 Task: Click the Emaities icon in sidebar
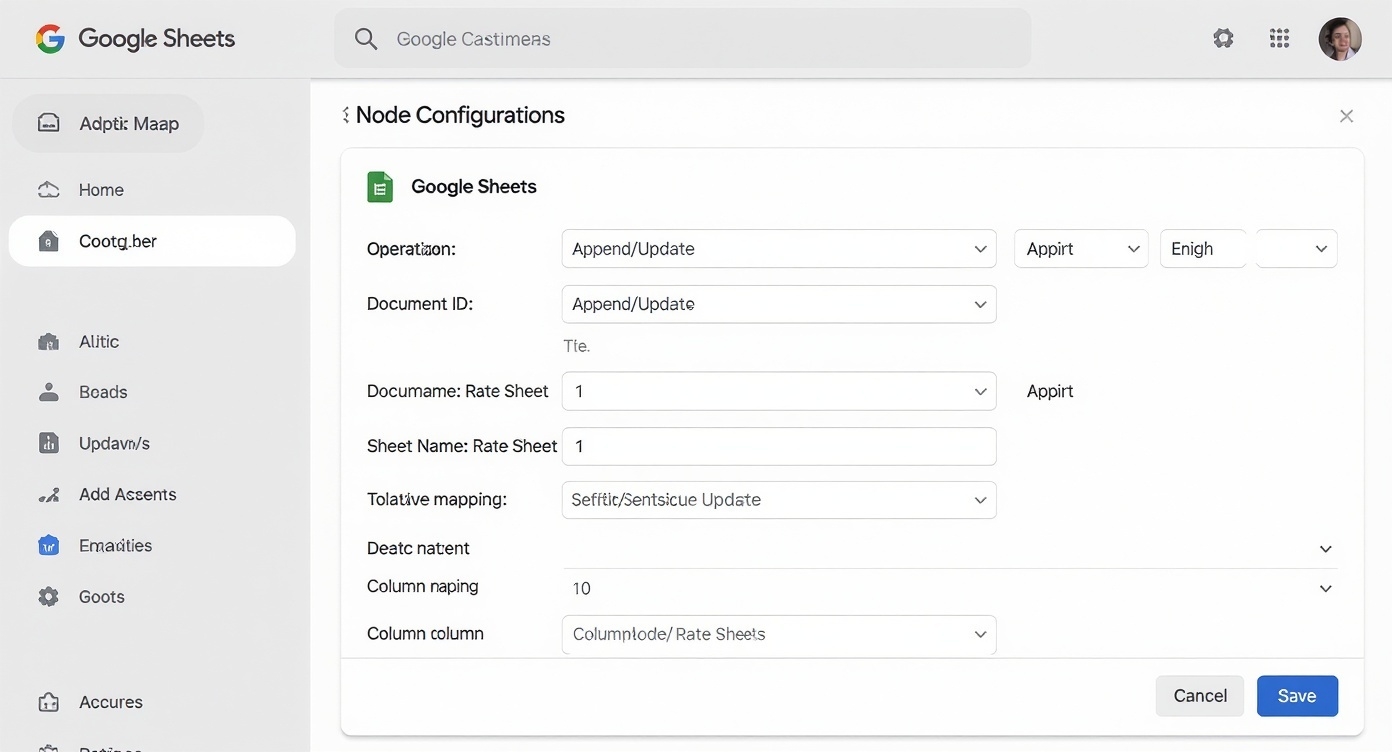pyautogui.click(x=48, y=546)
